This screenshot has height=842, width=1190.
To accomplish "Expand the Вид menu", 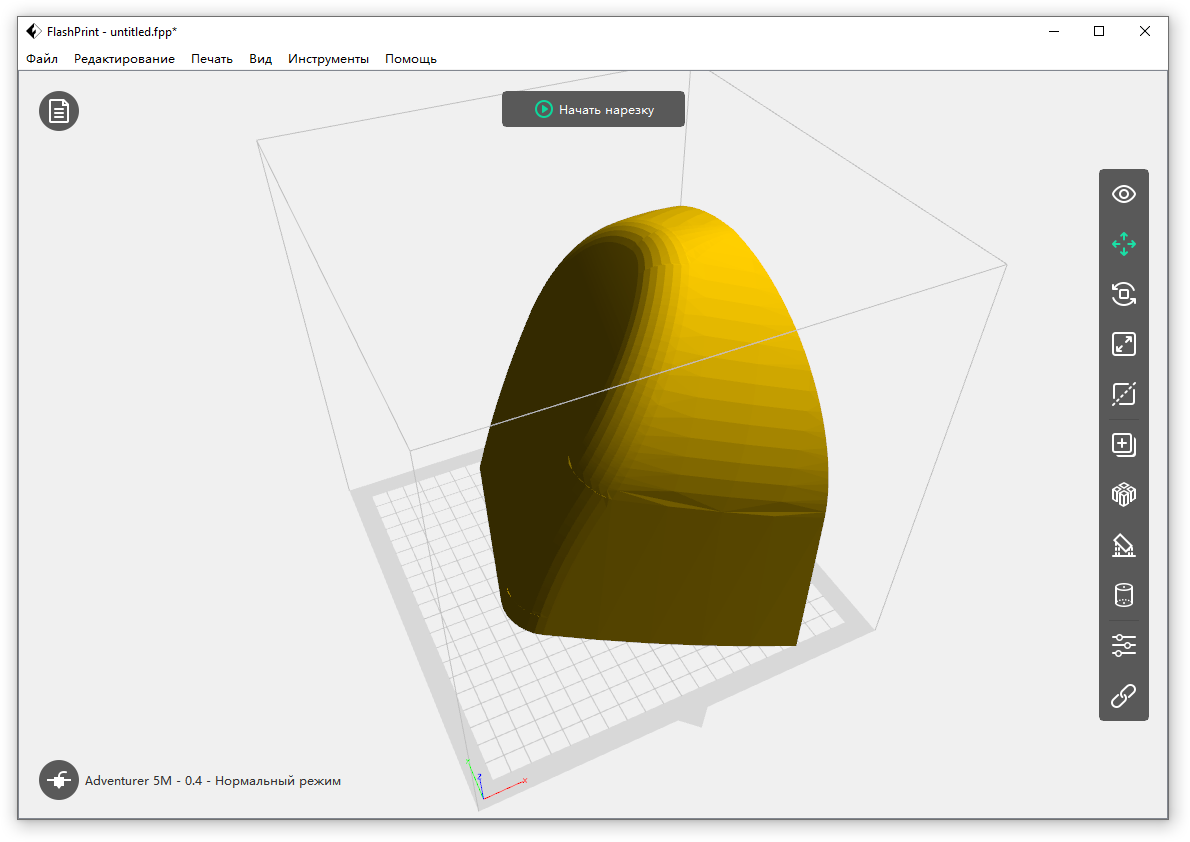I will click(x=260, y=59).
